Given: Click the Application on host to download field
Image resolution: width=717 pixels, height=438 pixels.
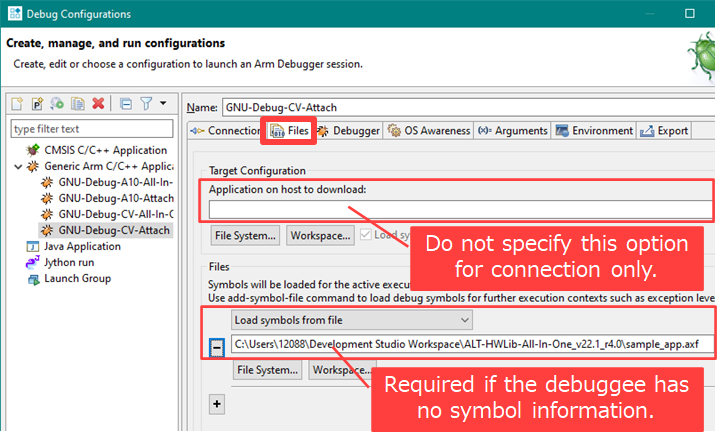Looking at the screenshot, I should tap(460, 210).
